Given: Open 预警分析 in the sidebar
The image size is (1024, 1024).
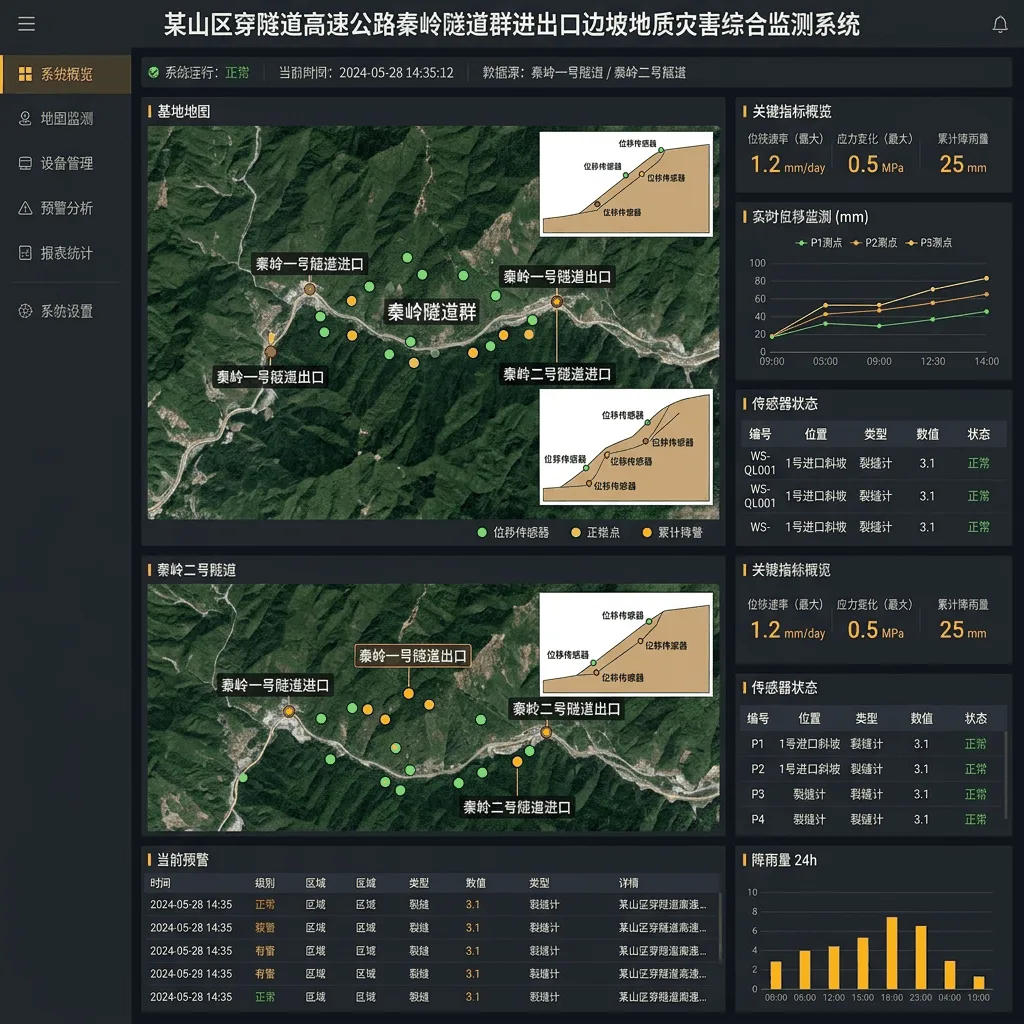Looking at the screenshot, I should coord(65,208).
